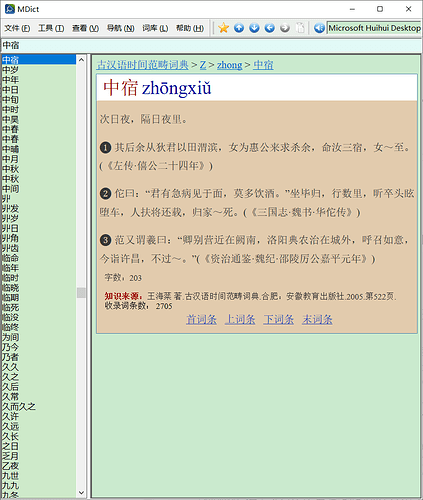The width and height of the screenshot is (423, 500).
Task: Click the zhong breadcrumb link
Action: pyautogui.click(x=229, y=65)
